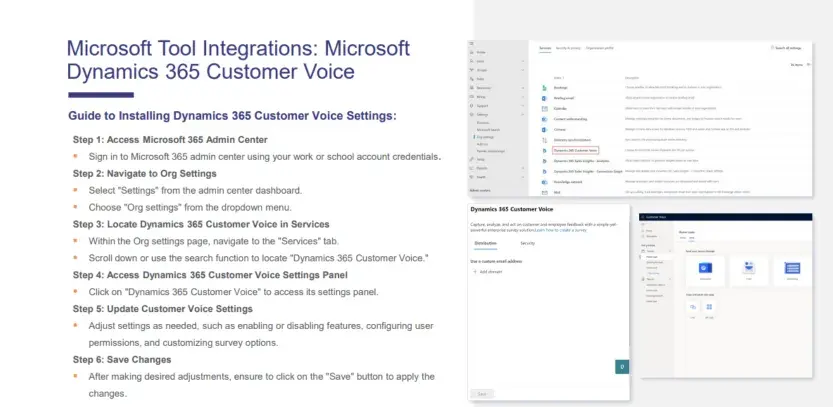Switch to the Services tab
833x407 pixels.
(545, 48)
